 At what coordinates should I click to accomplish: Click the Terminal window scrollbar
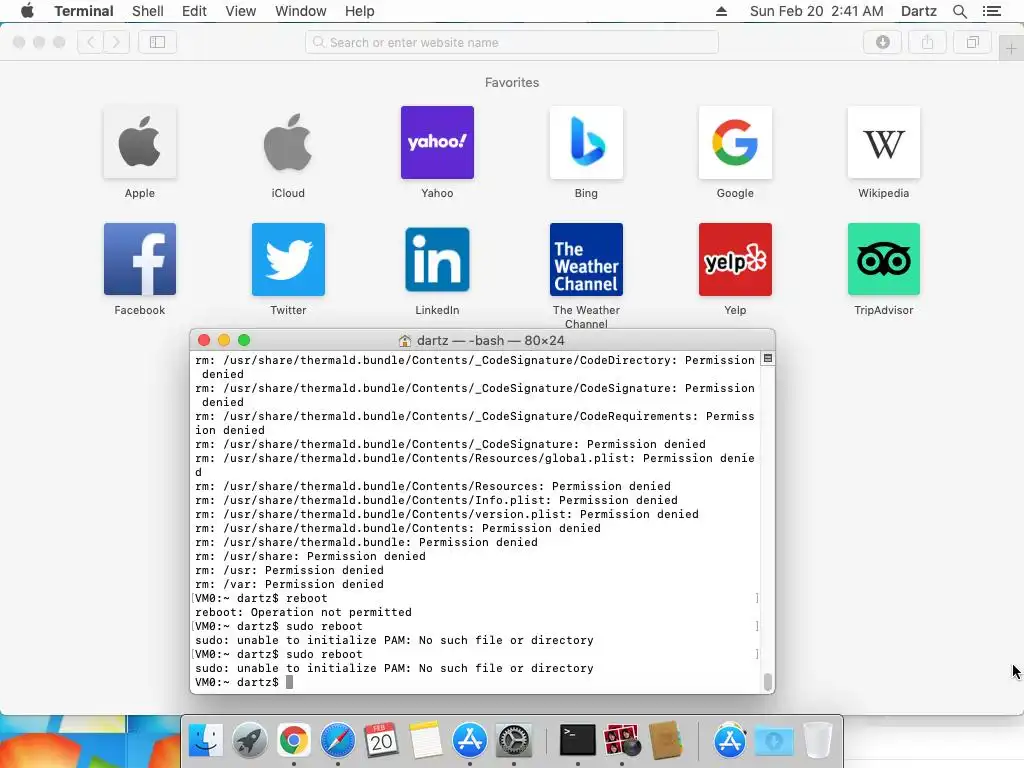pyautogui.click(x=768, y=682)
